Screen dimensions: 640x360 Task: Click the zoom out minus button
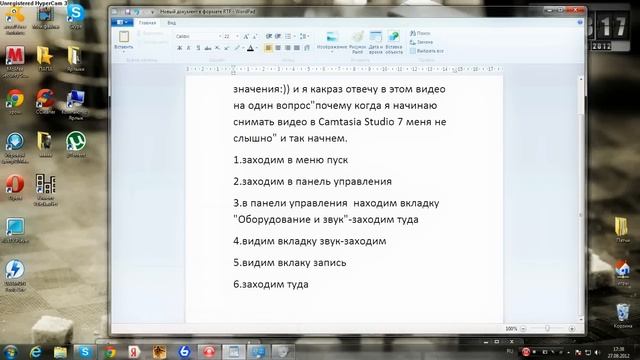pos(523,328)
